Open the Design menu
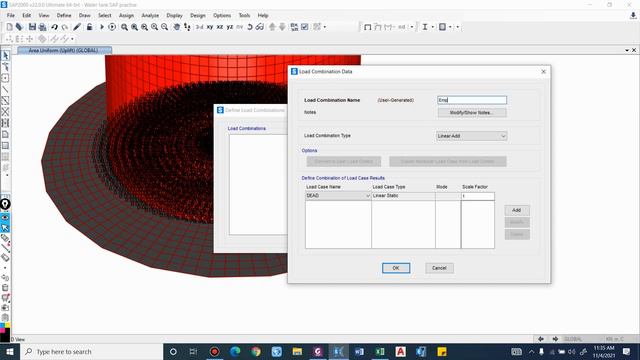The height and width of the screenshot is (360, 640). [x=198, y=16]
